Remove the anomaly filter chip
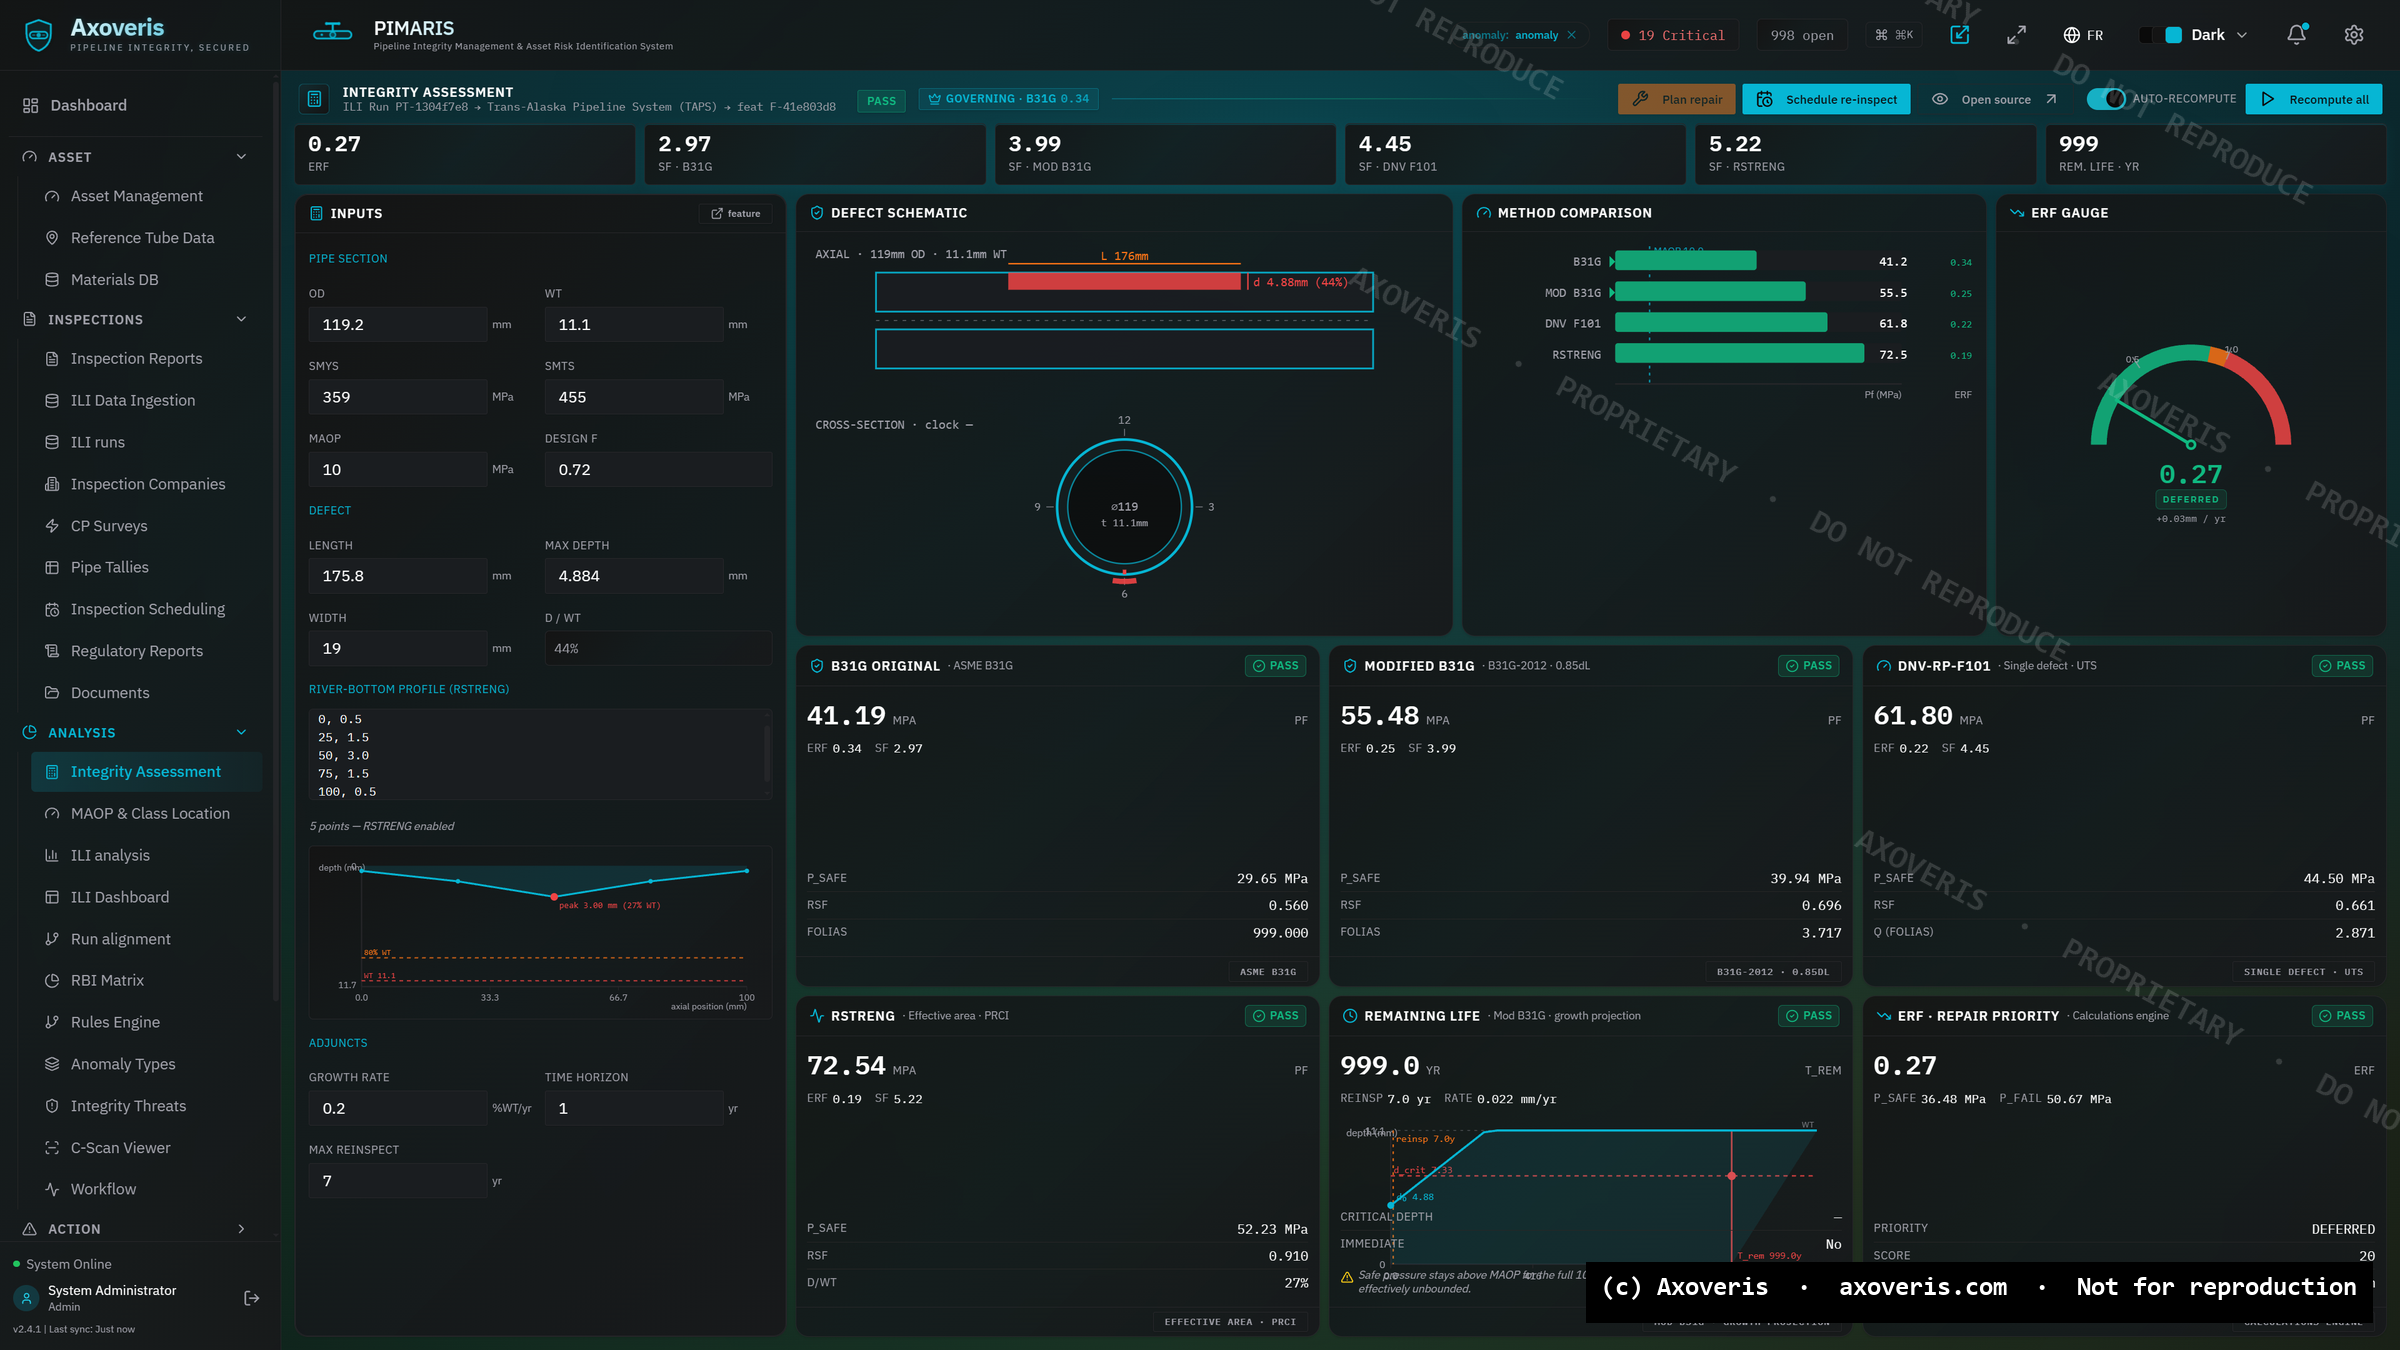The width and height of the screenshot is (2400, 1350). point(1572,35)
